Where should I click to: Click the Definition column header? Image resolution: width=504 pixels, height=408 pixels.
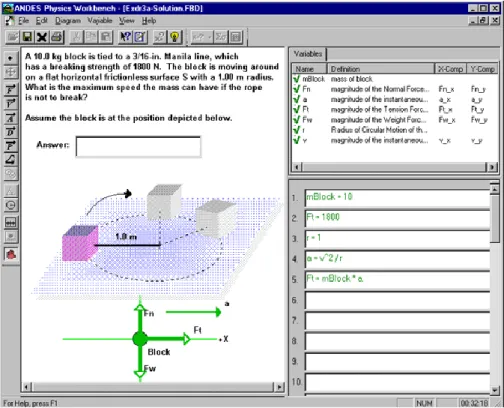pos(381,69)
